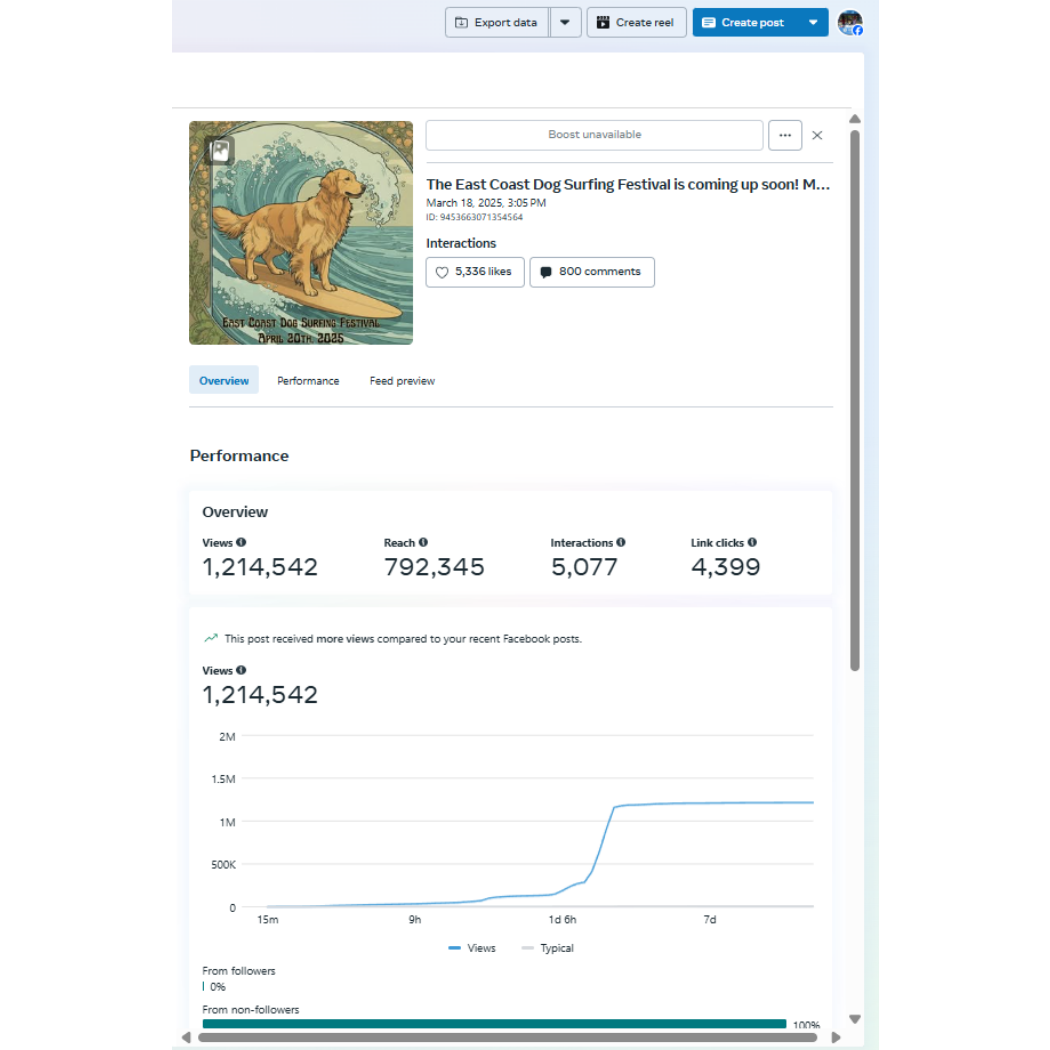Open the profile avatar menu
This screenshot has height=1050, width=1050.
(x=850, y=23)
